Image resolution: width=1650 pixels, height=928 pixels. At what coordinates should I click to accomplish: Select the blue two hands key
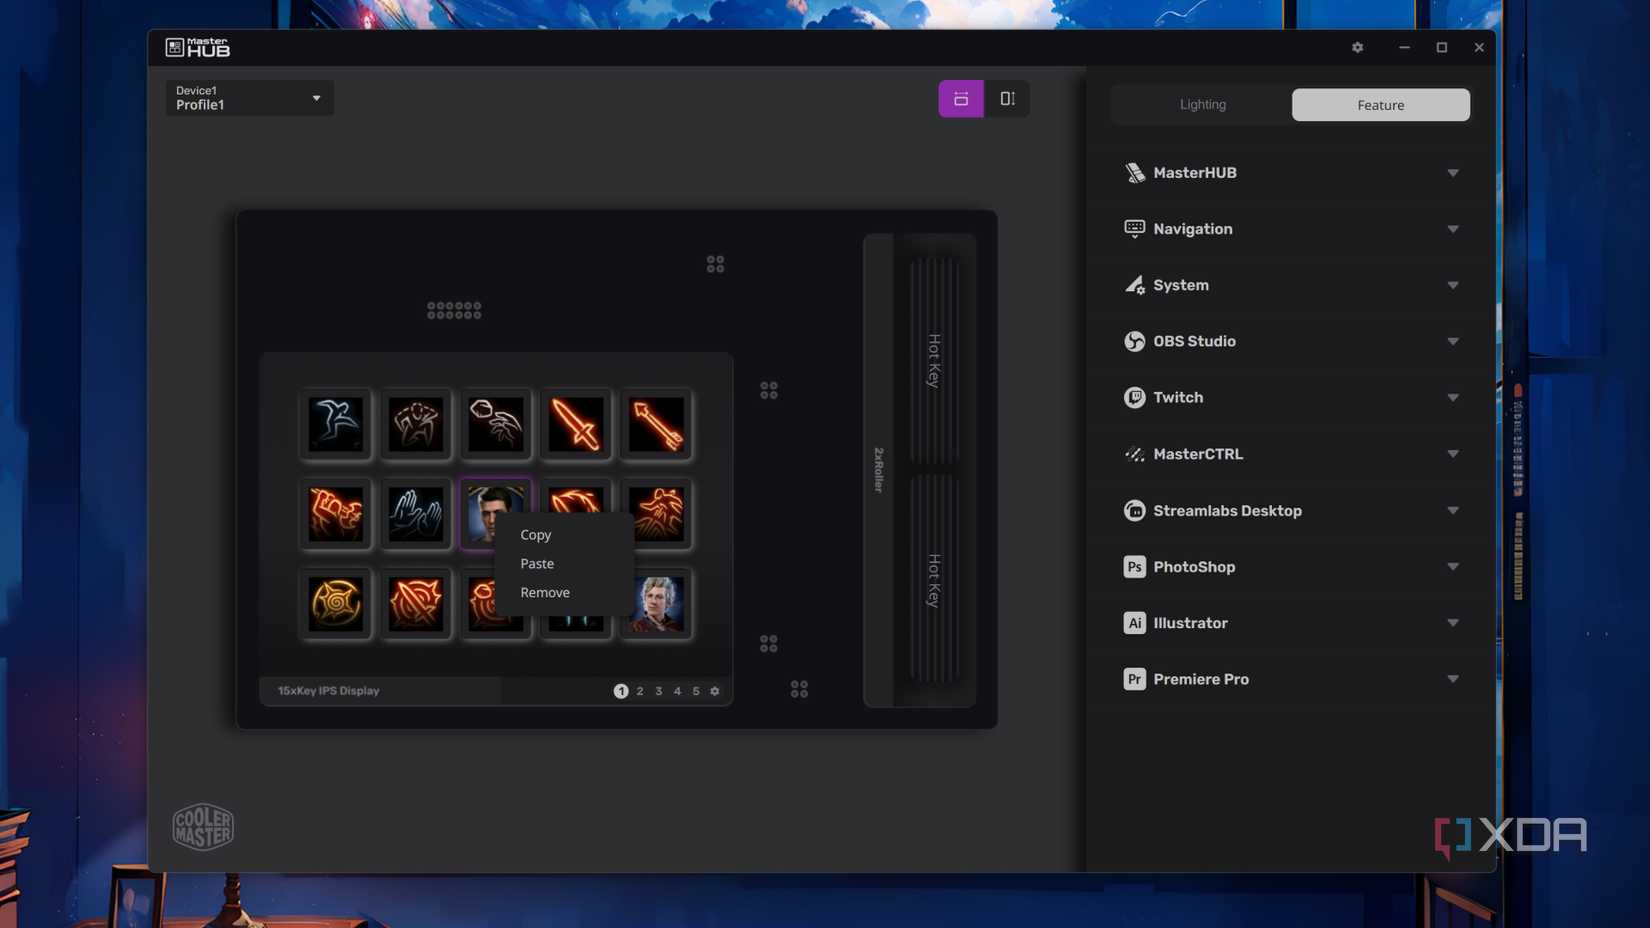point(416,514)
